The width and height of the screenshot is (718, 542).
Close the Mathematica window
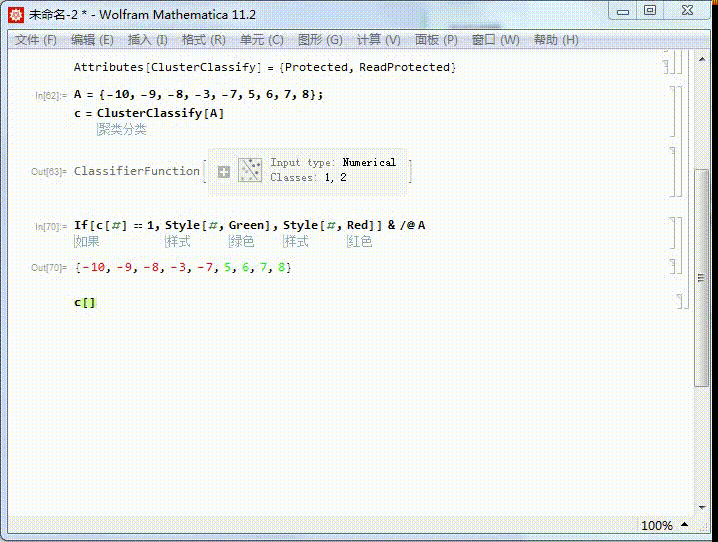(x=687, y=11)
